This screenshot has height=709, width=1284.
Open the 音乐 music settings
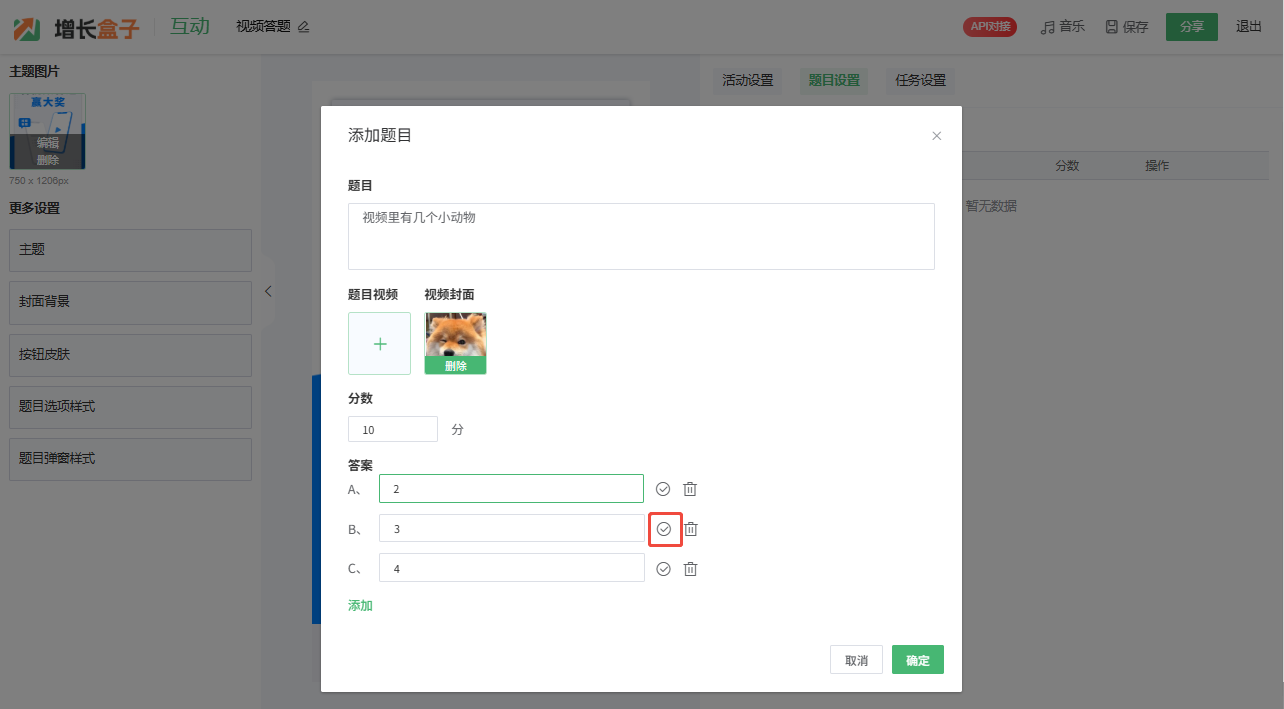[1062, 27]
